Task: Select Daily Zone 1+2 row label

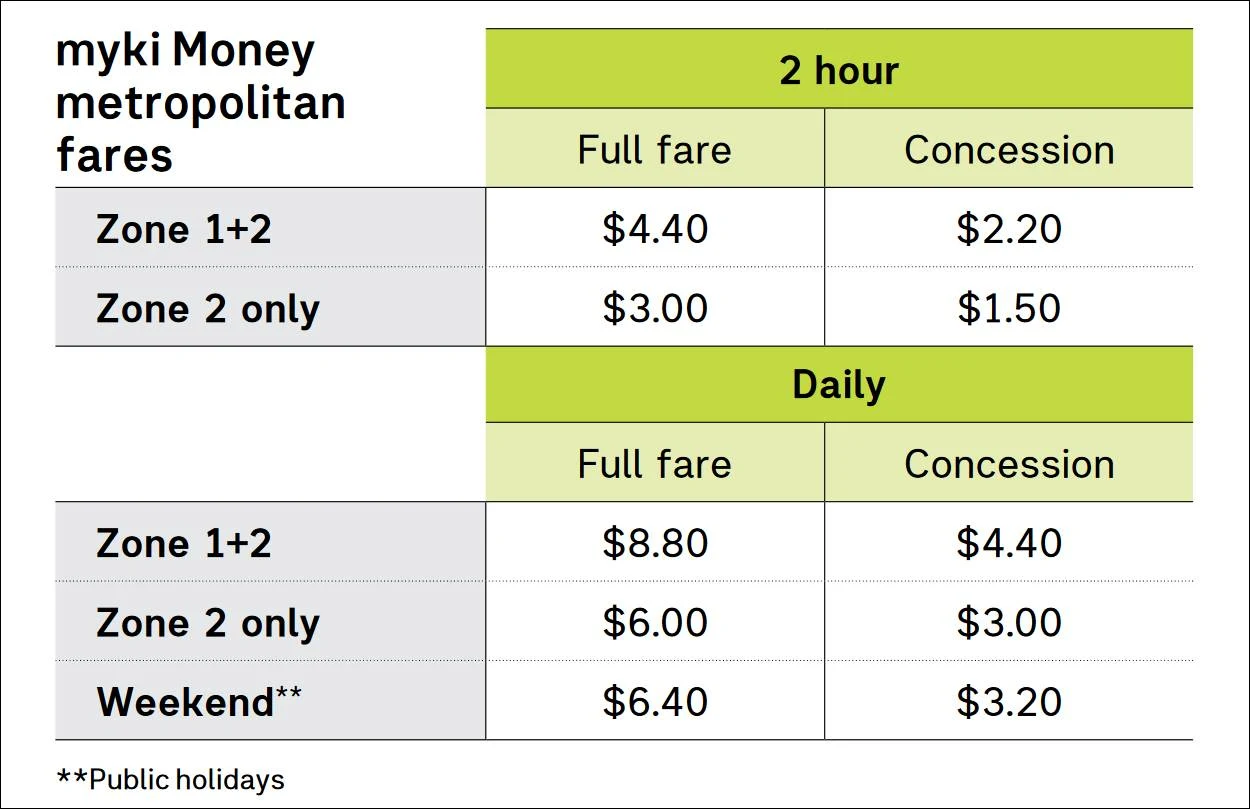Action: pyautogui.click(x=184, y=543)
